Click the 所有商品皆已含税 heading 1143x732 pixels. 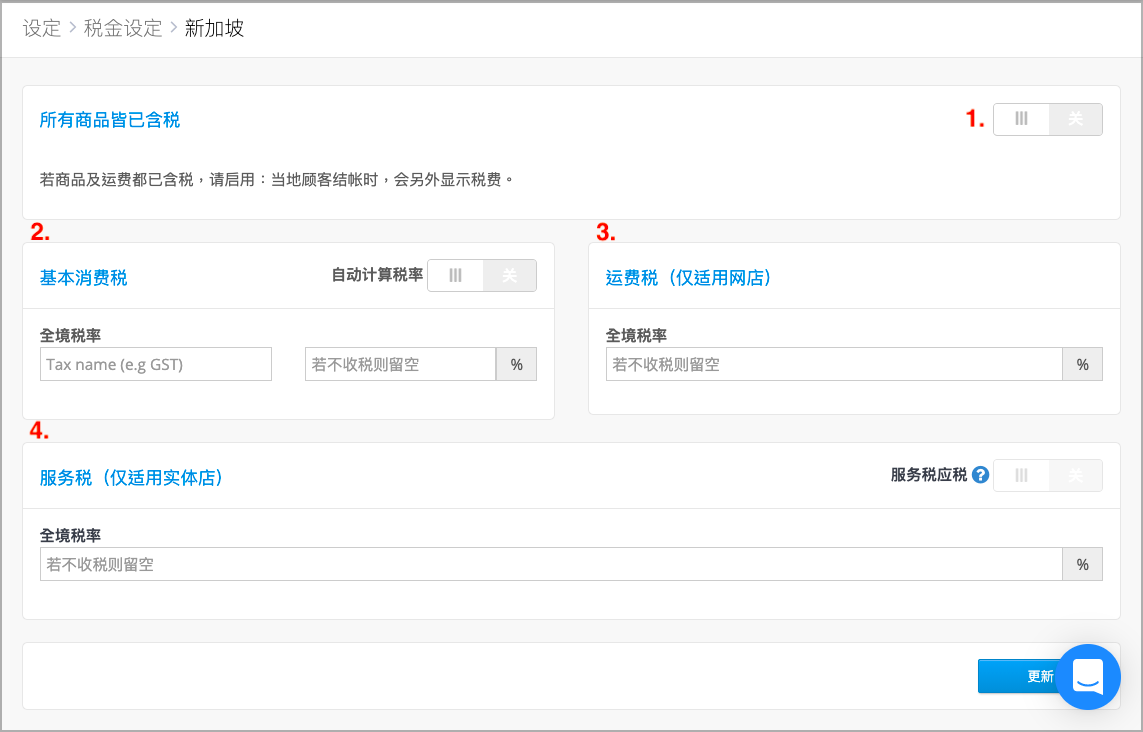109,120
